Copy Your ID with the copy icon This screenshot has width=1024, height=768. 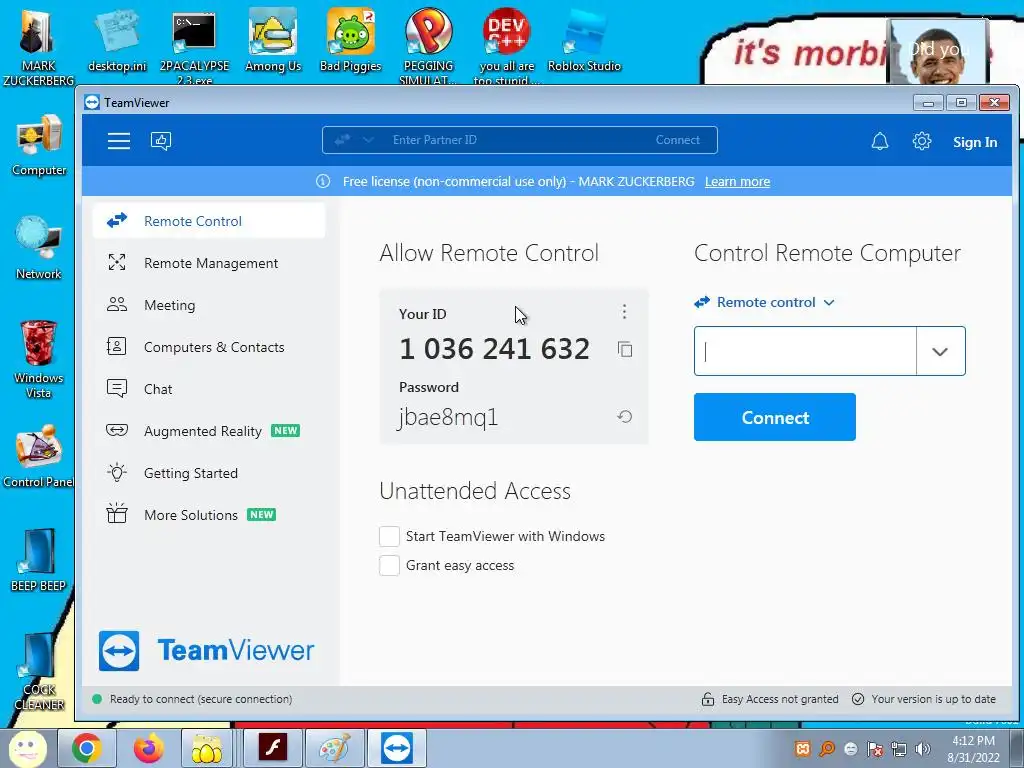624,349
